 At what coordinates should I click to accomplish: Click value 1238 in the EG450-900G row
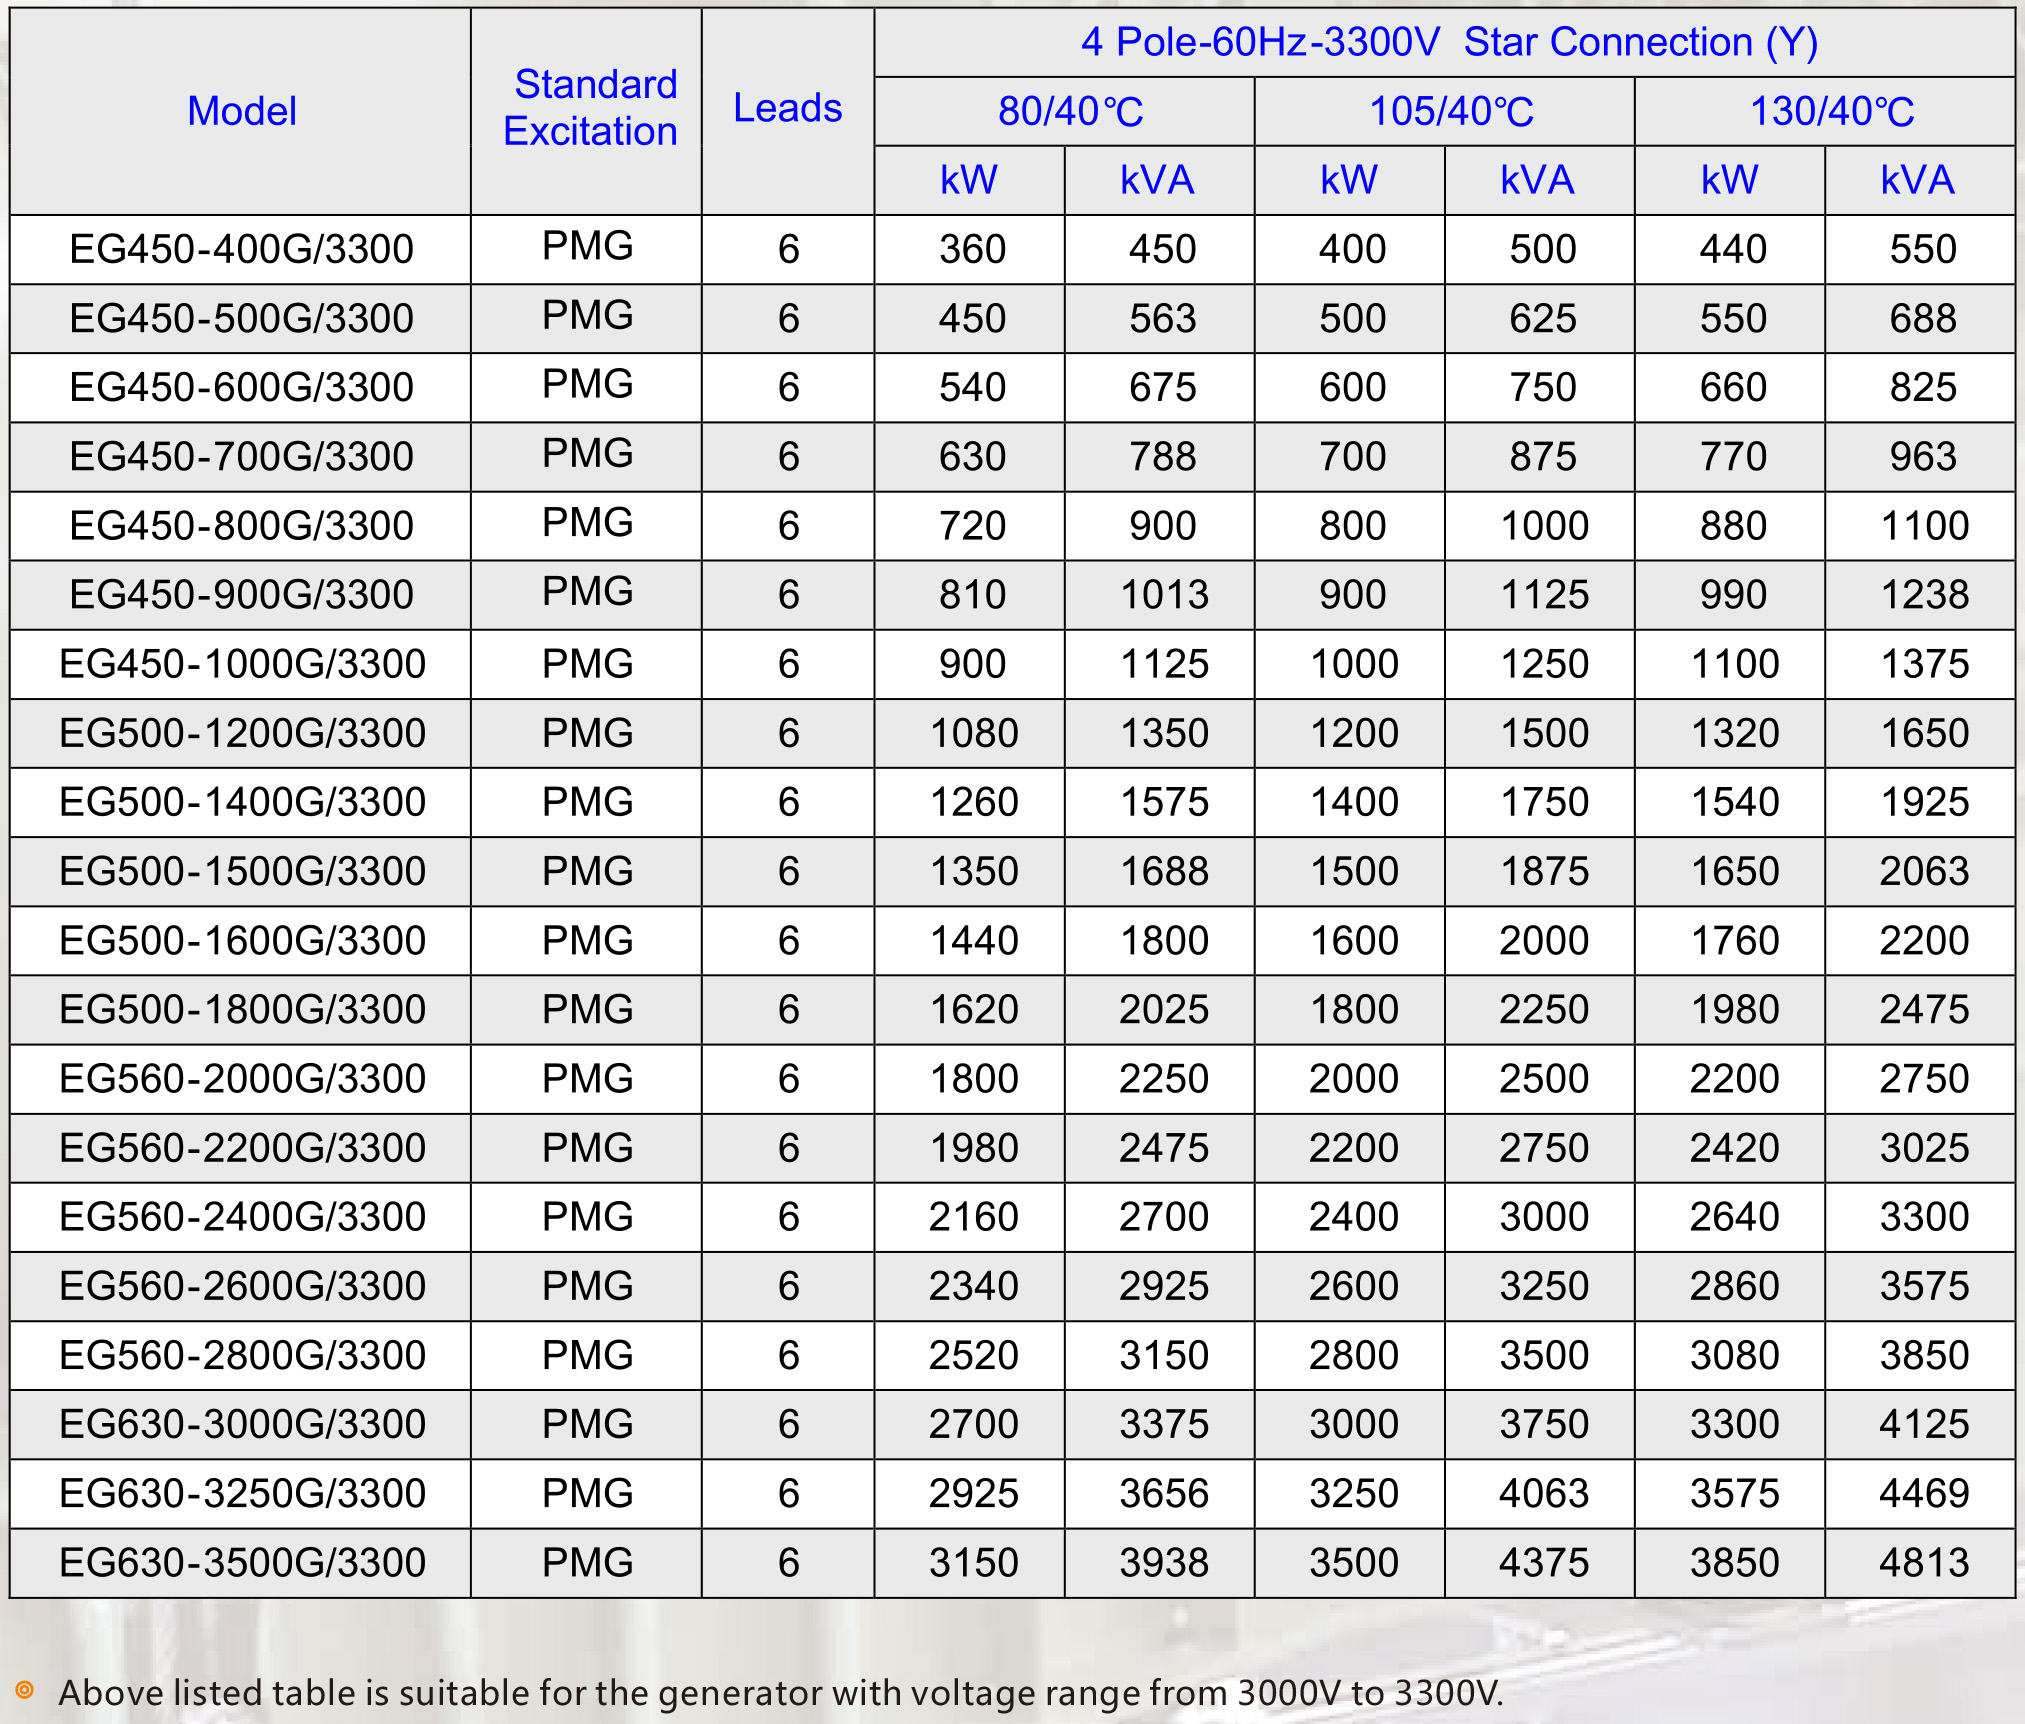pyautogui.click(x=1924, y=594)
